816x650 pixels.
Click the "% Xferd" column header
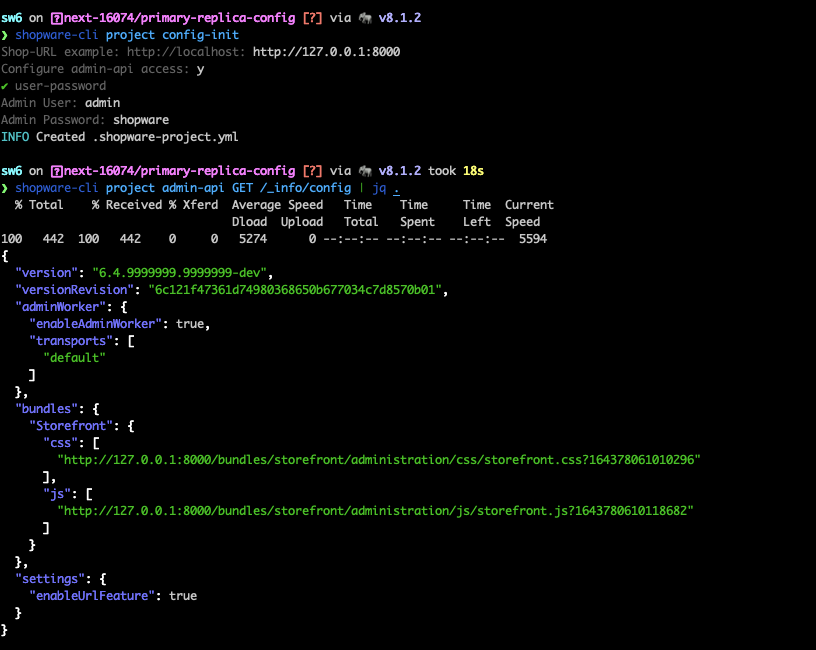pyautogui.click(x=194, y=205)
